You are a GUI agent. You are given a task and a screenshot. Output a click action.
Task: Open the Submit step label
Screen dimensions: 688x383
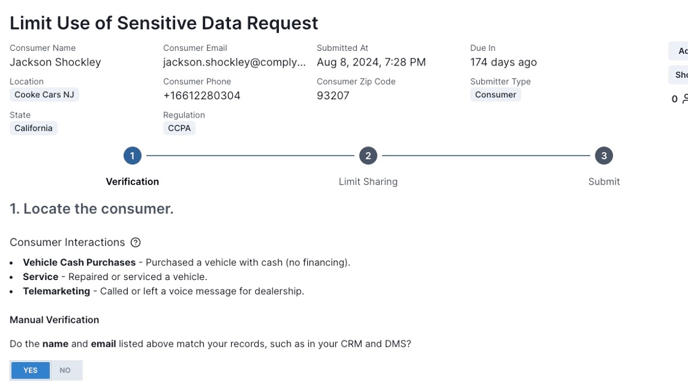[604, 182]
